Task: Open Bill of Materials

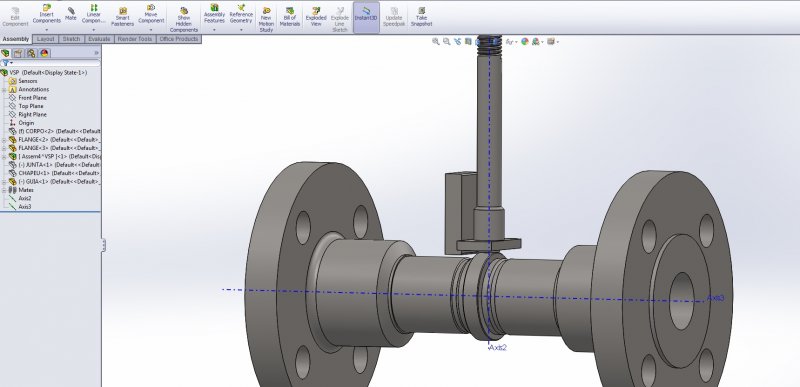Action: click(x=290, y=17)
